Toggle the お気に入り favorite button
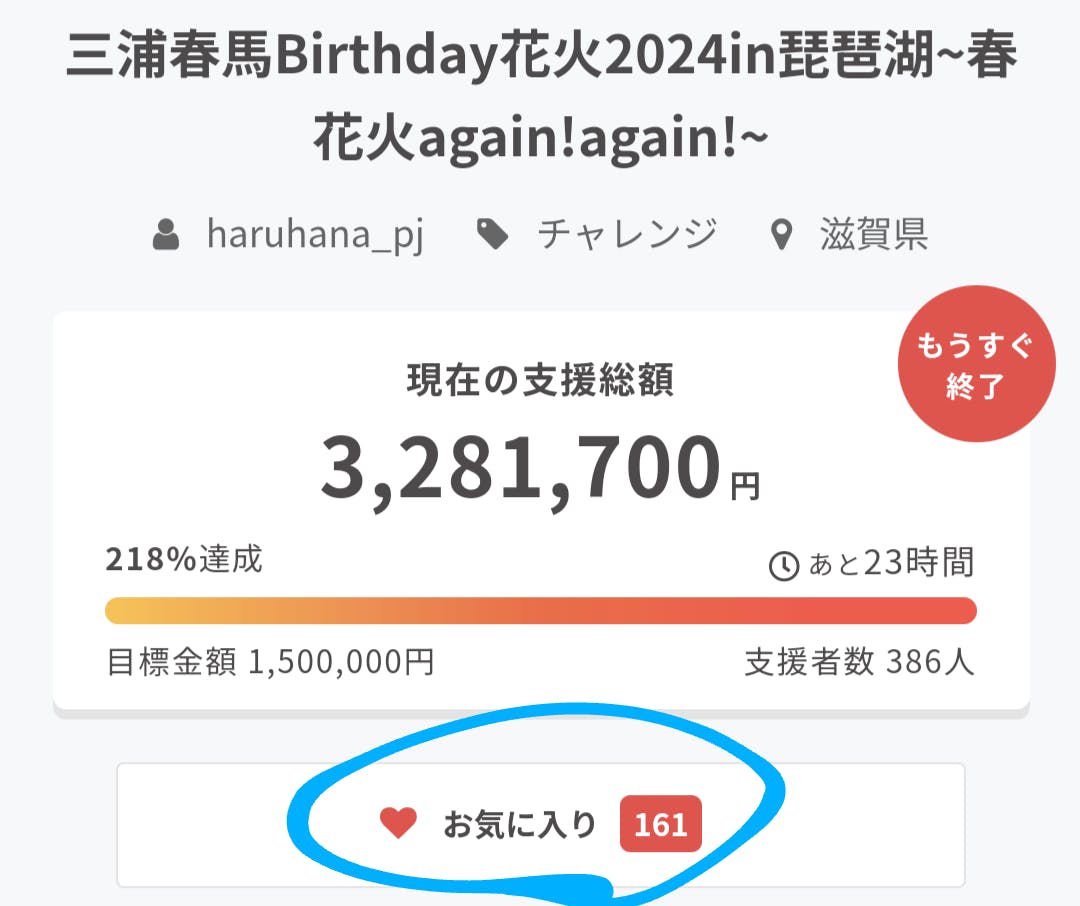This screenshot has width=1080, height=906. [520, 825]
